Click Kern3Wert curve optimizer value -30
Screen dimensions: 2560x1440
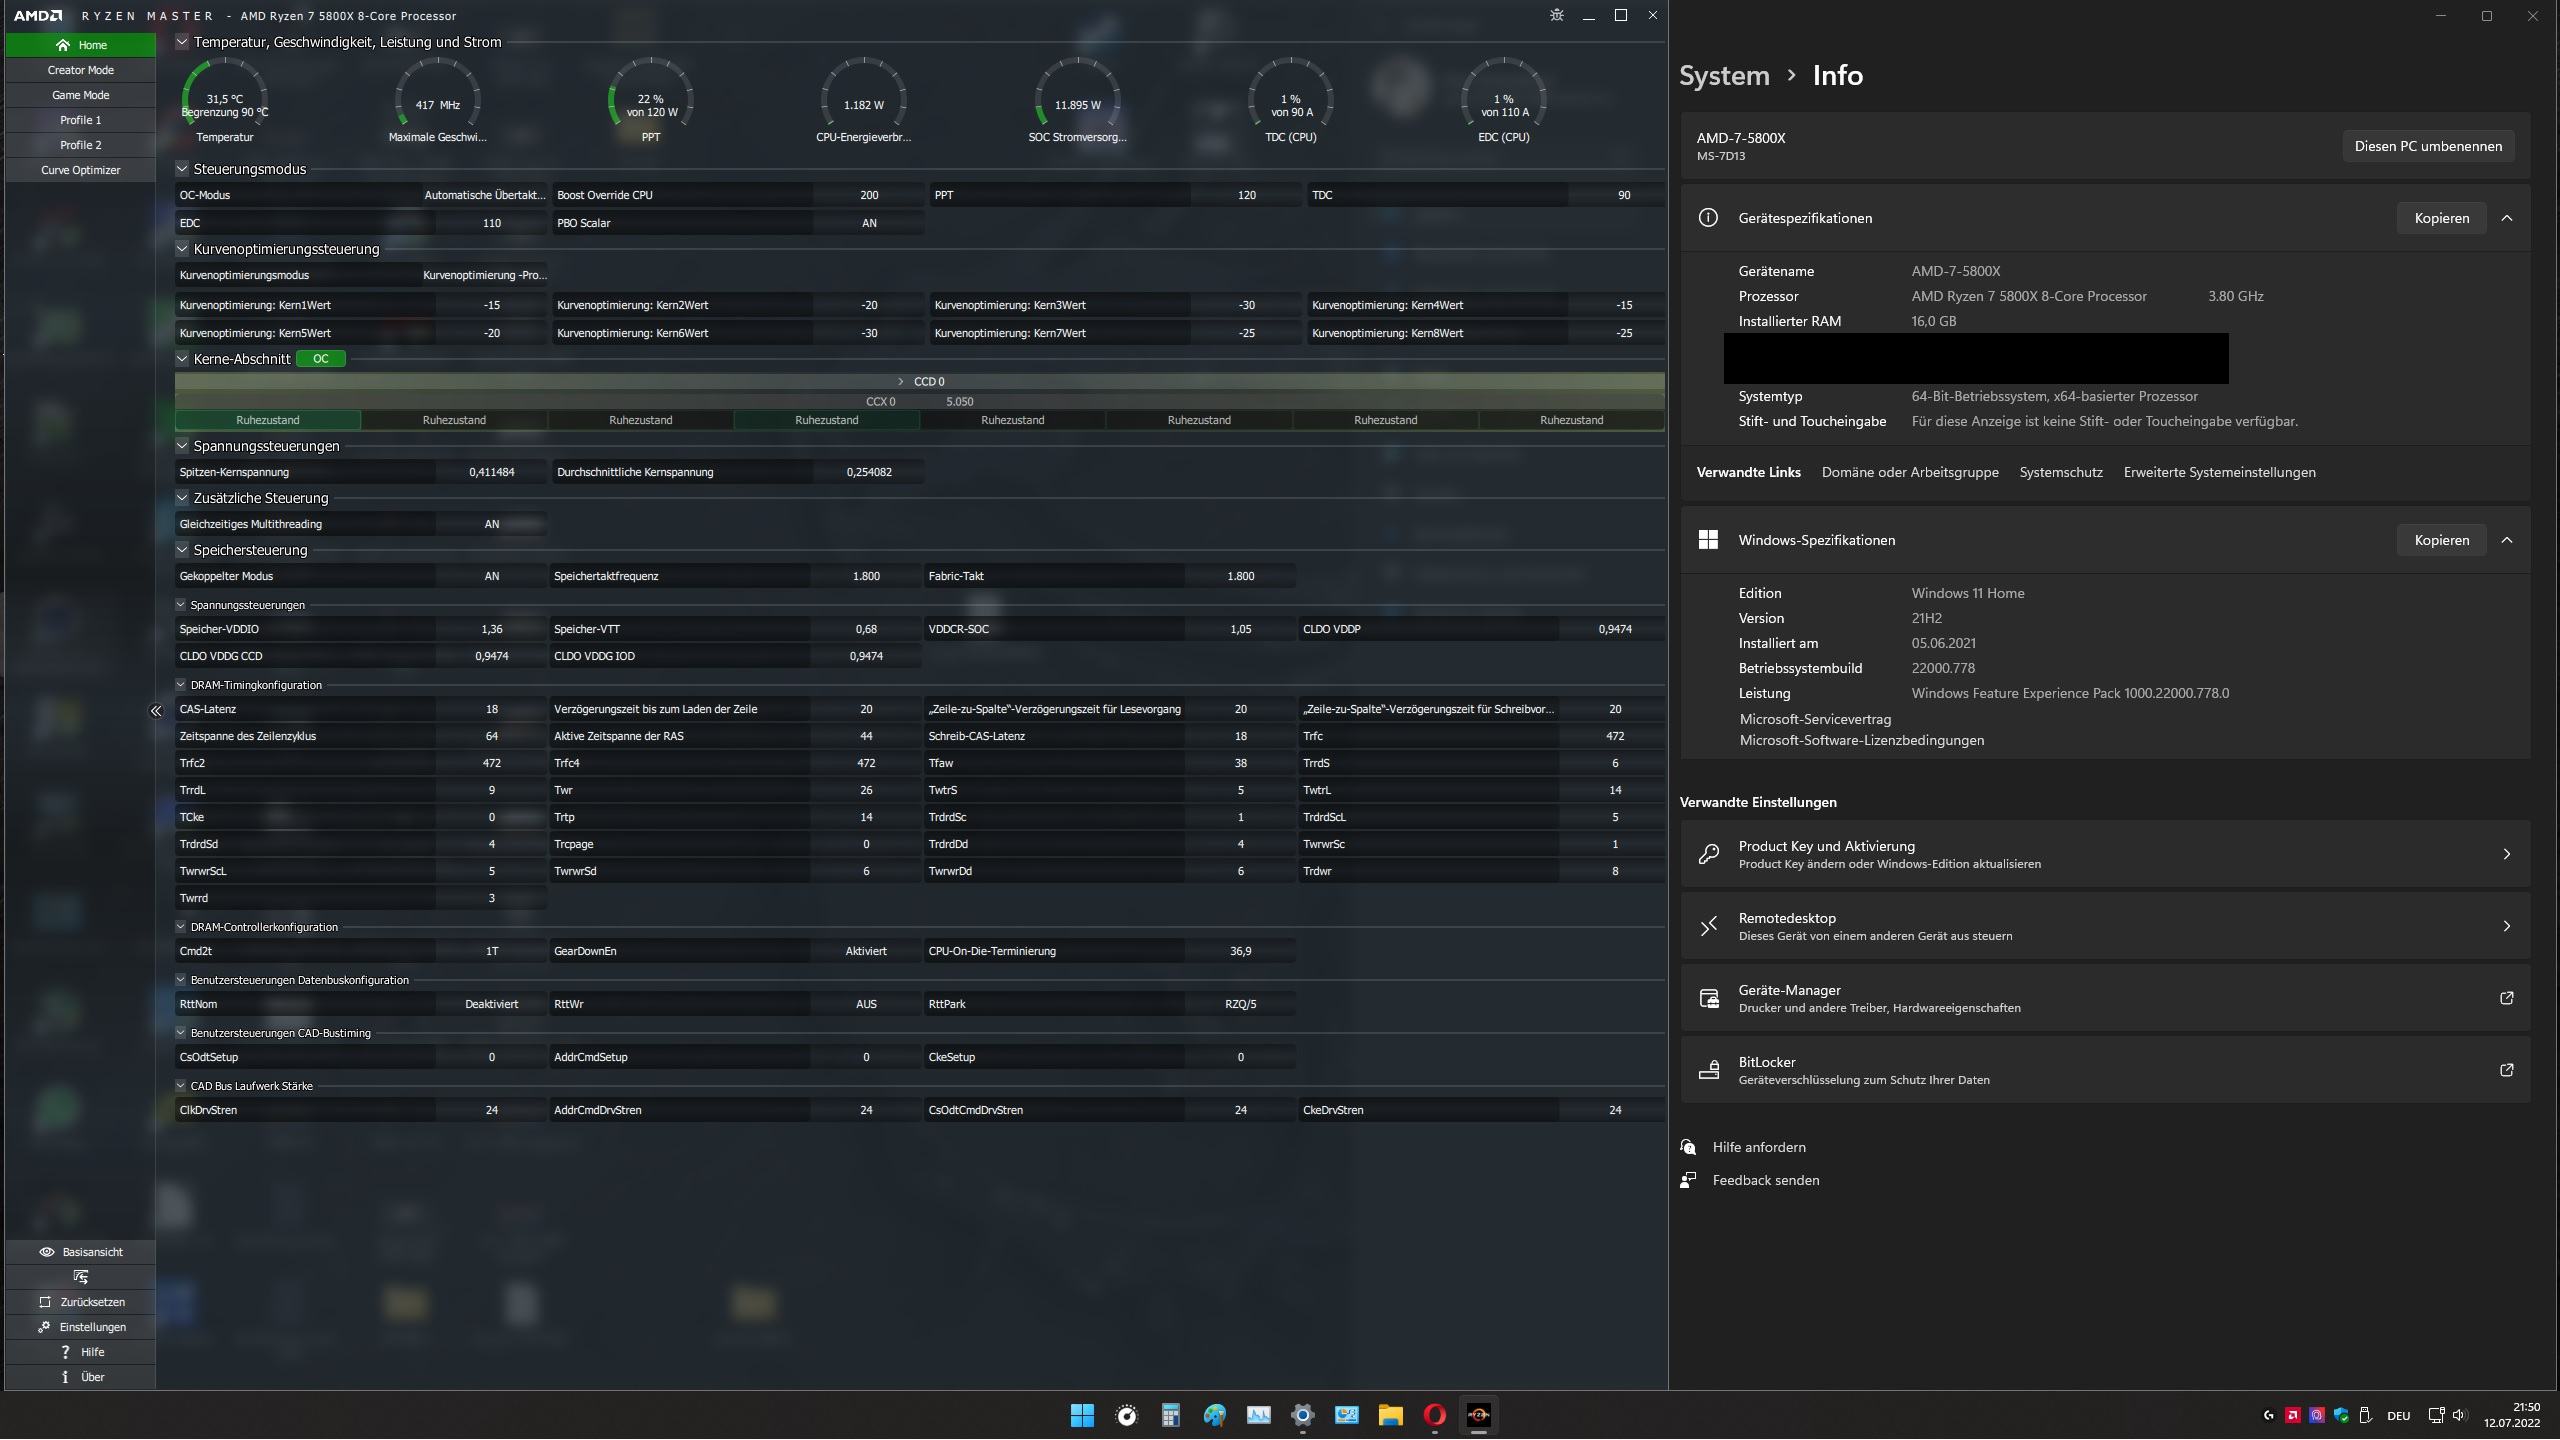pyautogui.click(x=1246, y=305)
